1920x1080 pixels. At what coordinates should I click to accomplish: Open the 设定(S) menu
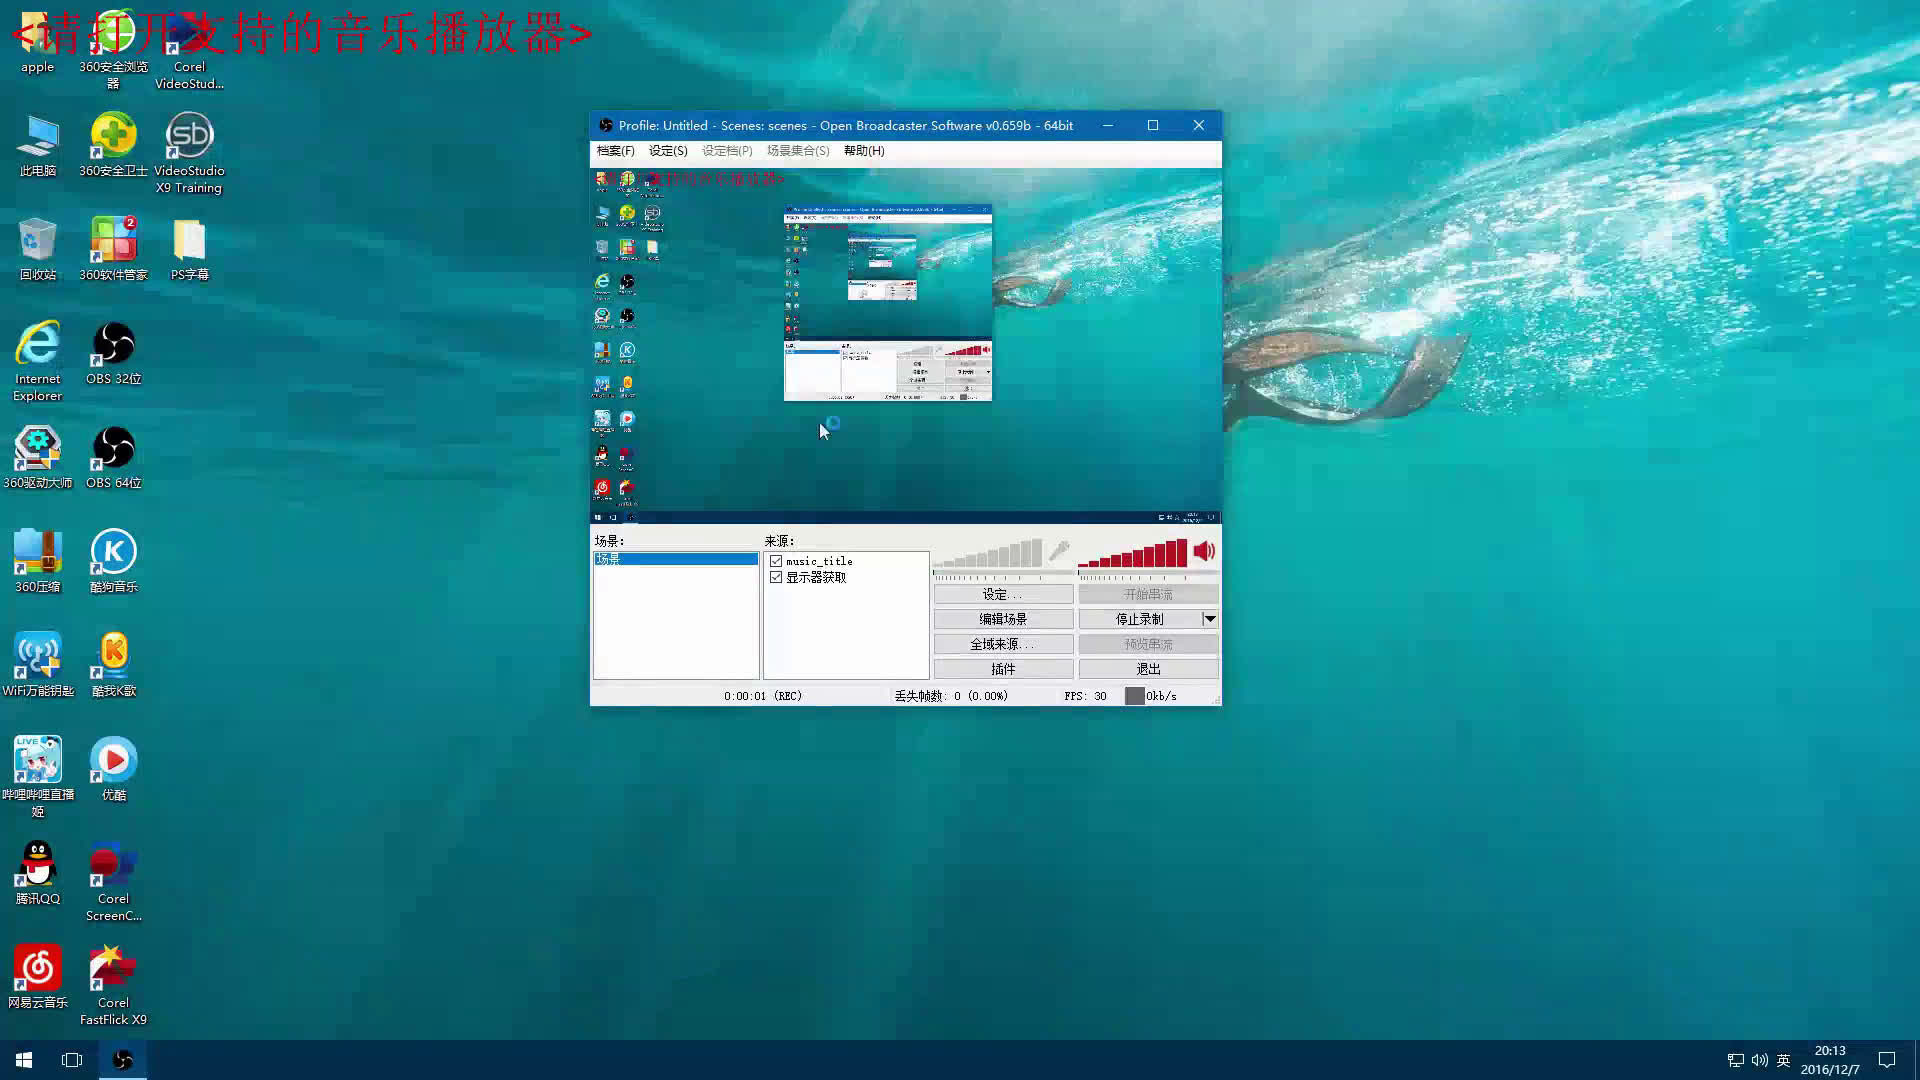[668, 151]
